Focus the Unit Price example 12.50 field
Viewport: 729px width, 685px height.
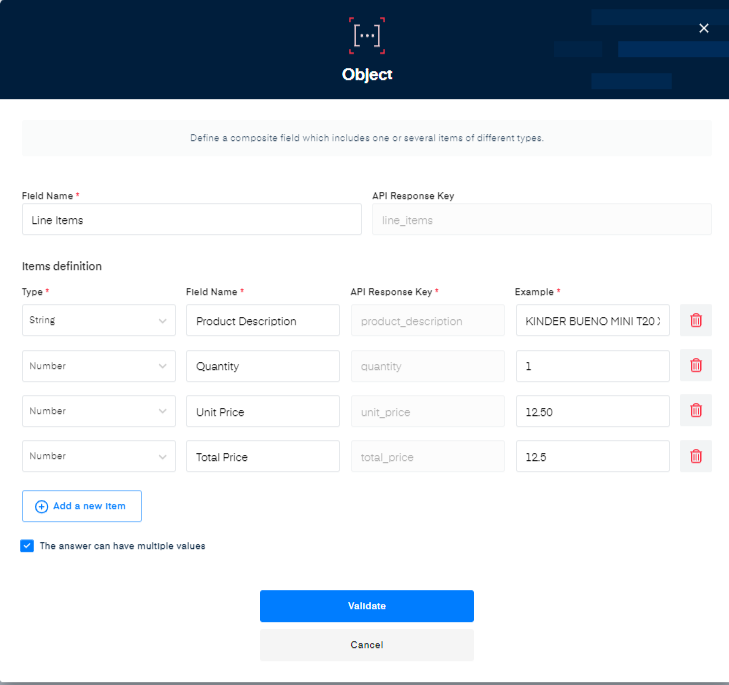(x=592, y=411)
